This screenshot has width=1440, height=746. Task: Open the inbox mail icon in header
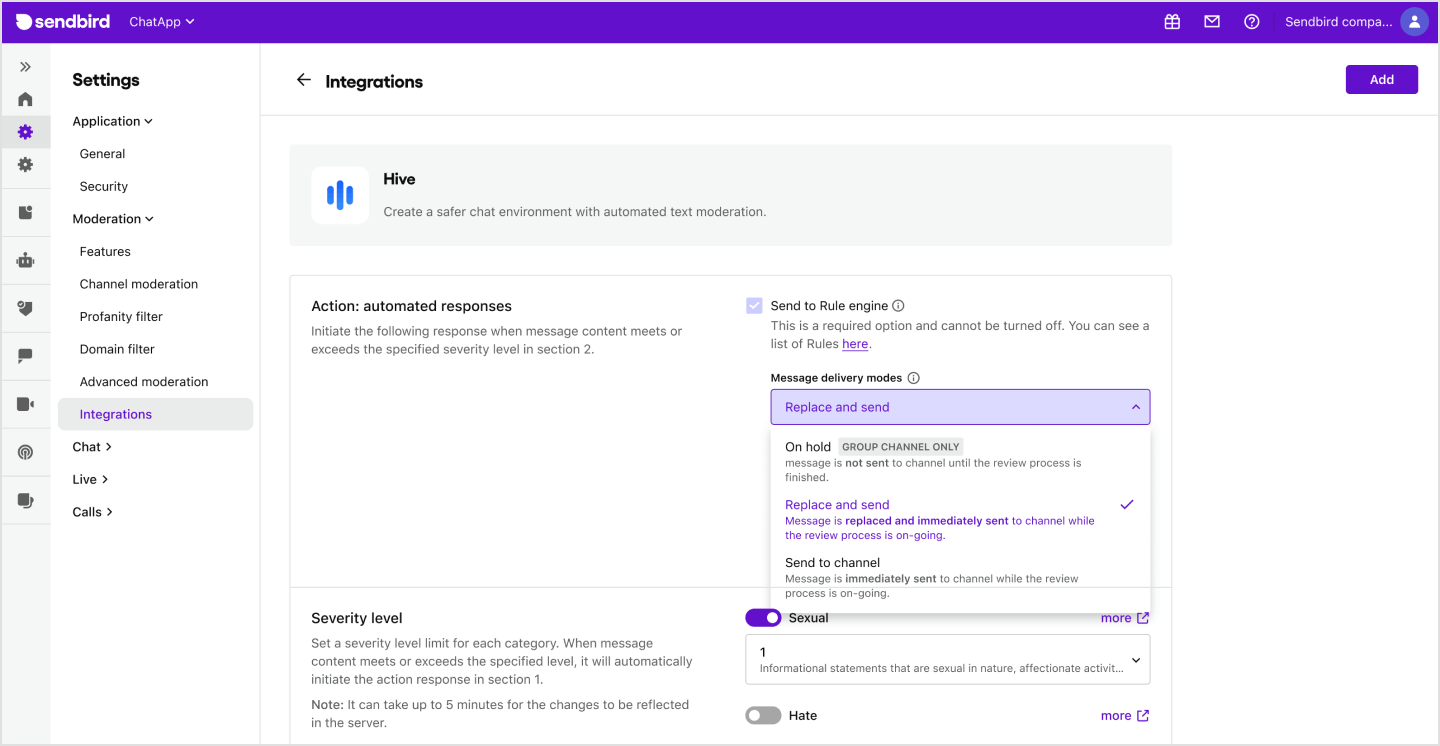(1212, 21)
